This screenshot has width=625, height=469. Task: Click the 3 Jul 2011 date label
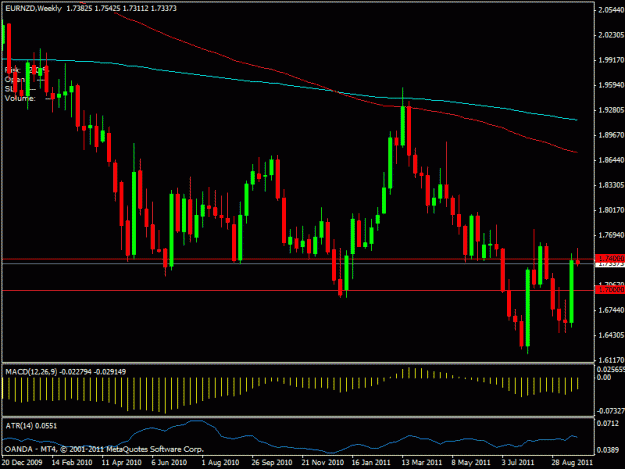(x=518, y=463)
